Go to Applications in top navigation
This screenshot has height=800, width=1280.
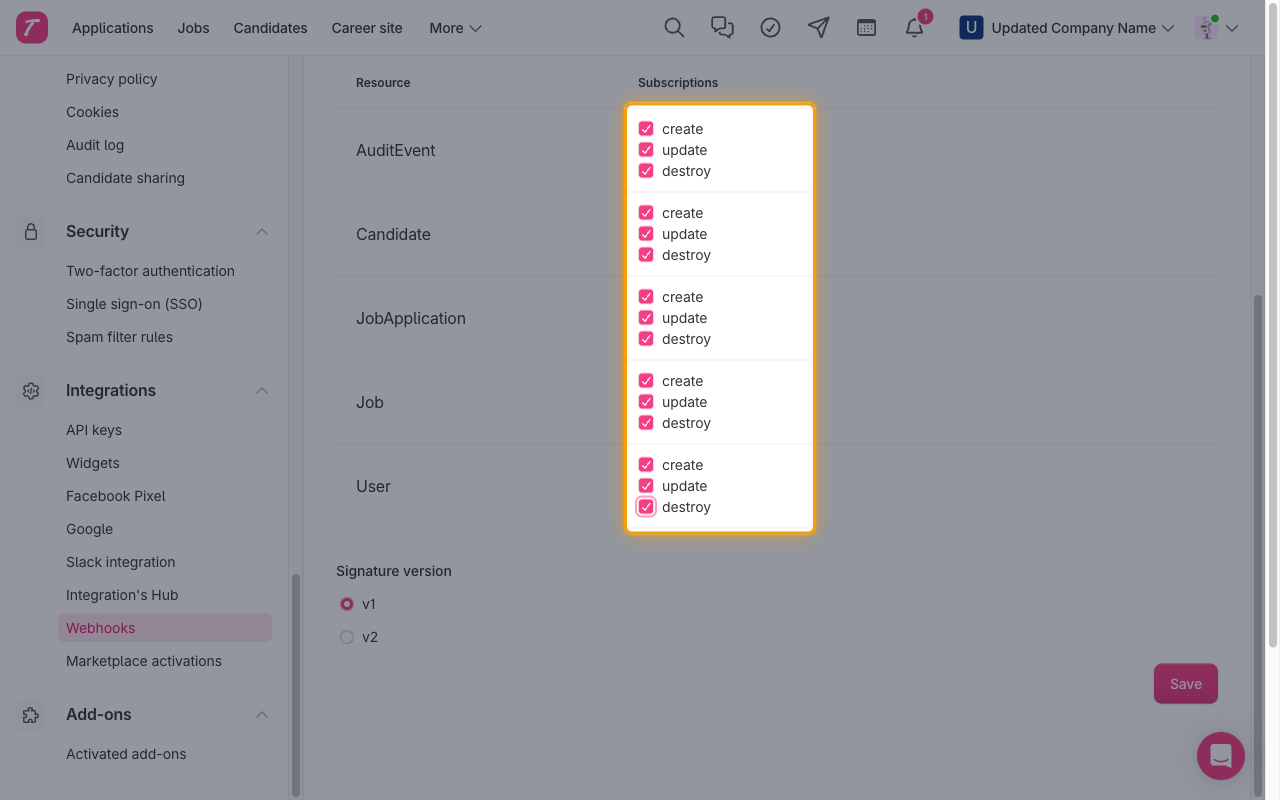pos(113,28)
